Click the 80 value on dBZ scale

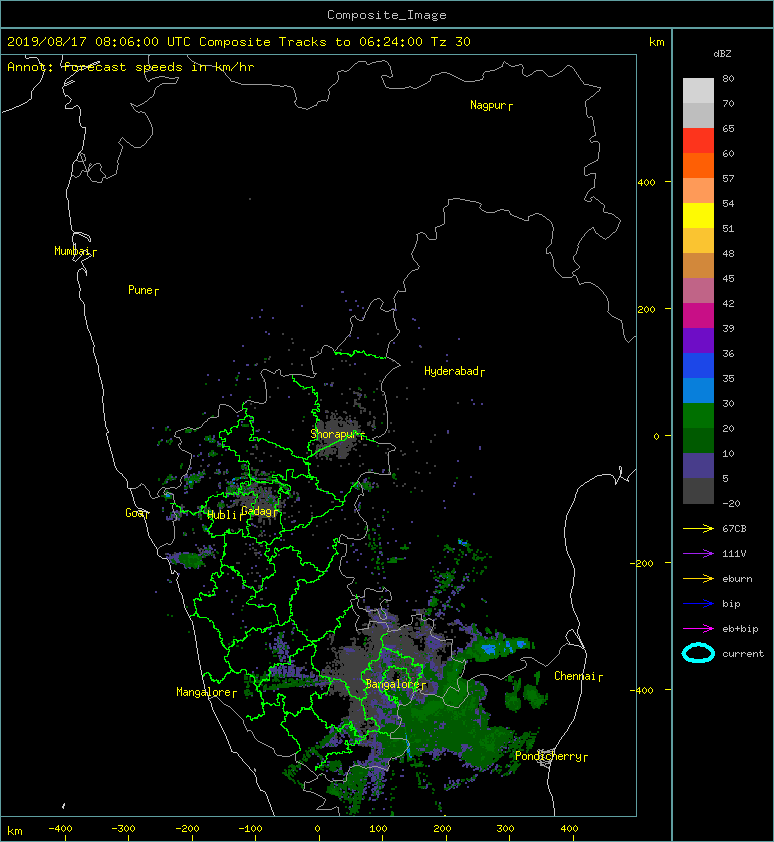[x=728, y=78]
